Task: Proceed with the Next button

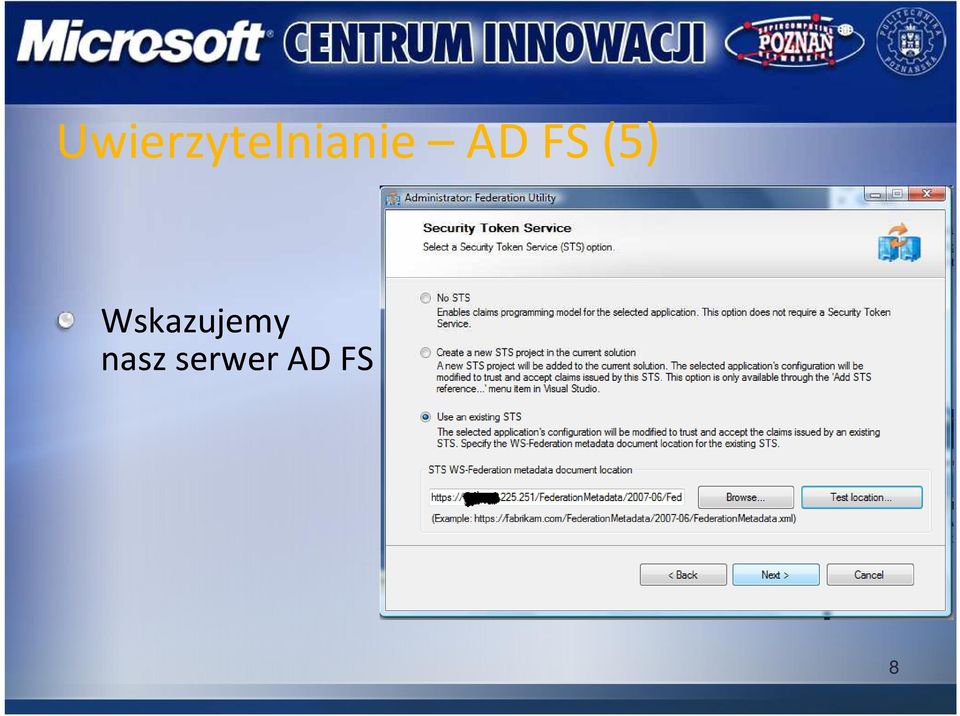Action: pyautogui.click(x=776, y=575)
